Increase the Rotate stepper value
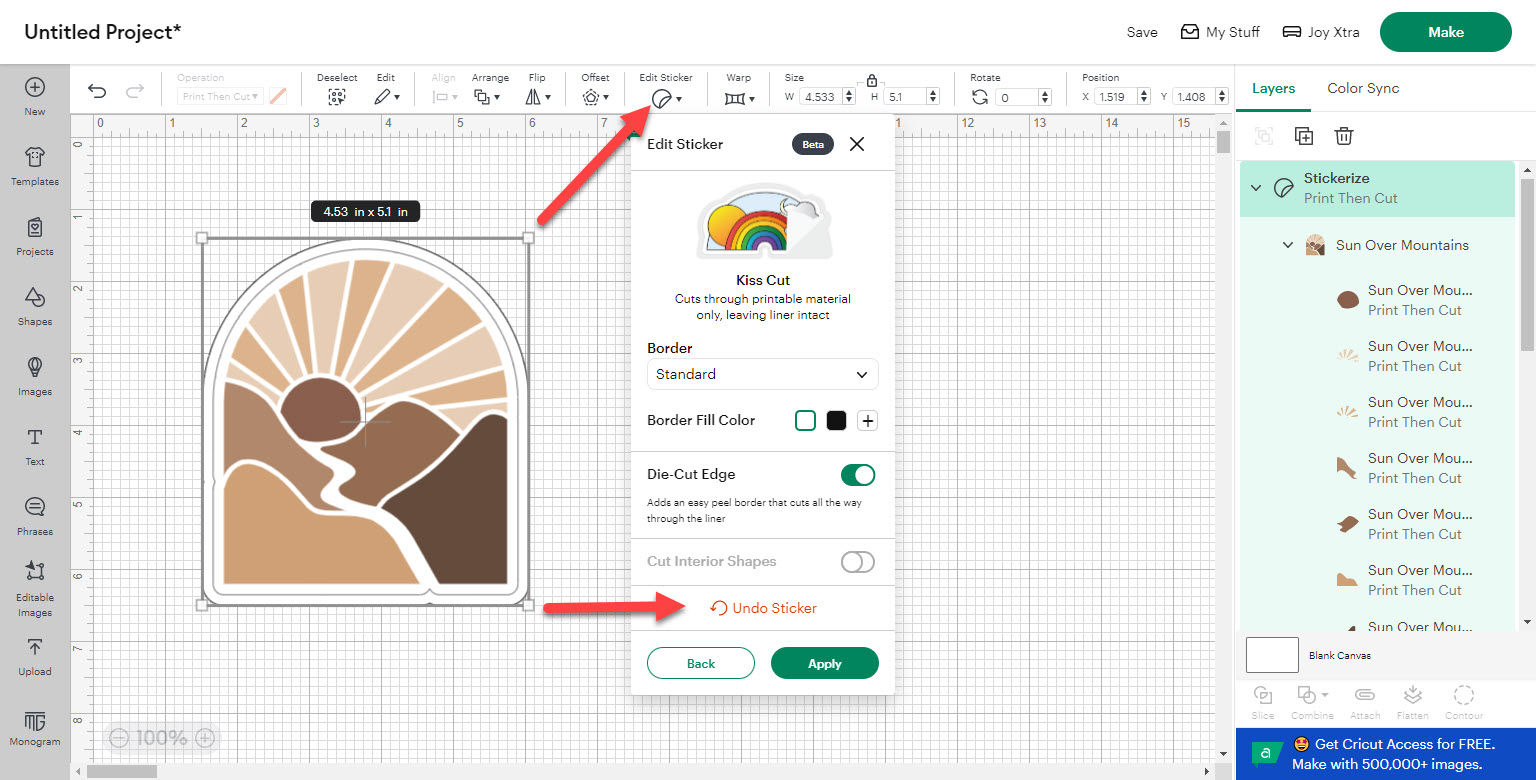 tap(1045, 93)
